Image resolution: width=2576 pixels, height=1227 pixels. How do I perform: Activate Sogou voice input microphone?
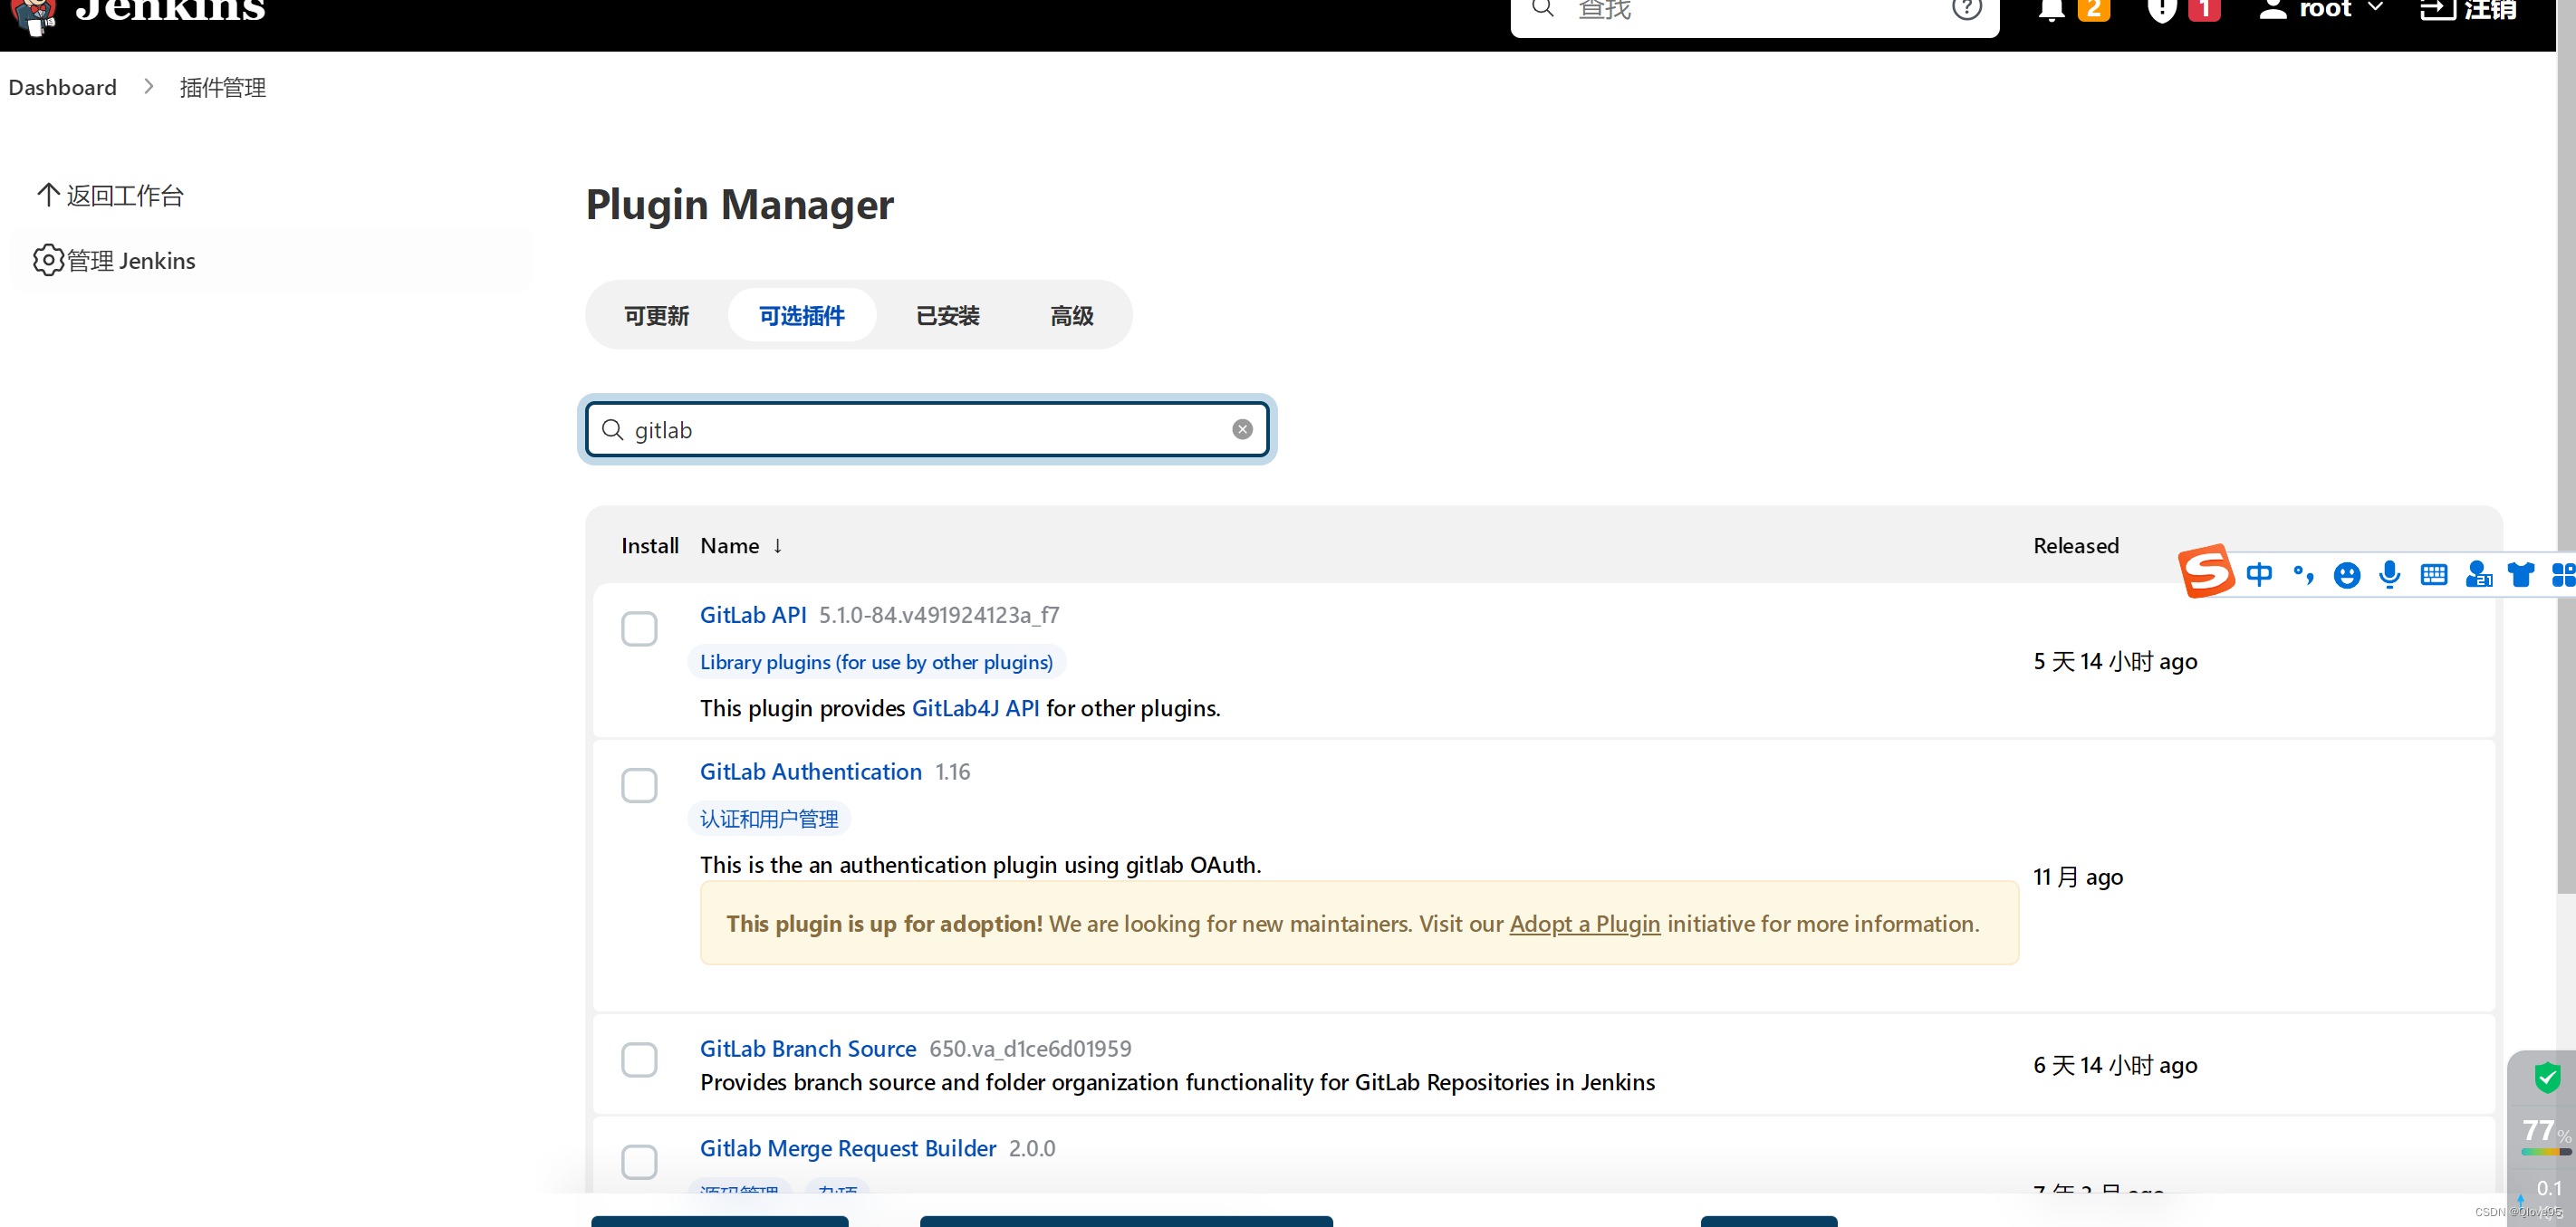[x=2391, y=575]
